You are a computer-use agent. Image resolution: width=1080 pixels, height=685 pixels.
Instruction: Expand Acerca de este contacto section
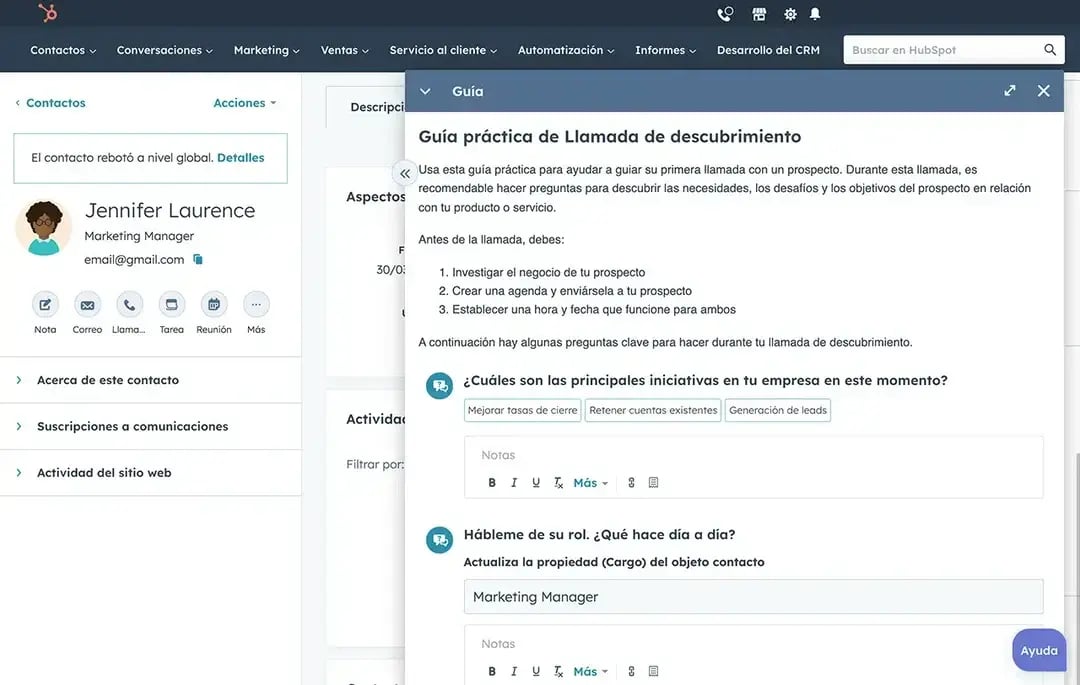[x=150, y=380]
